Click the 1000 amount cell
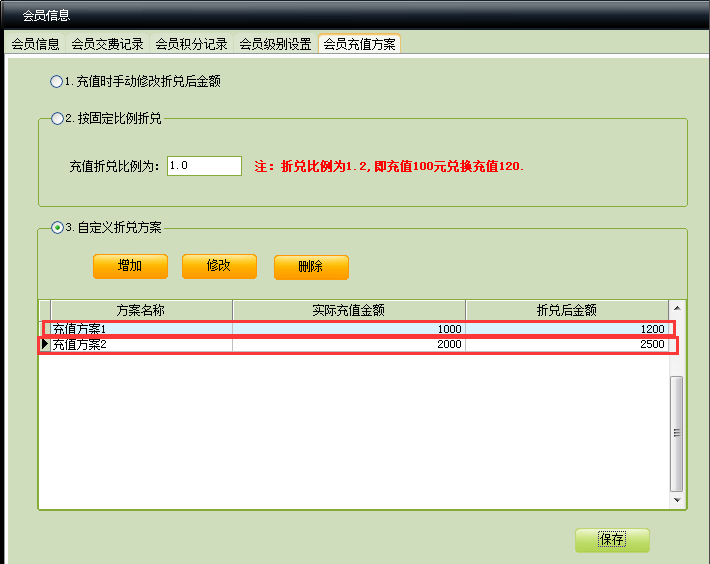The image size is (710, 564). click(349, 329)
